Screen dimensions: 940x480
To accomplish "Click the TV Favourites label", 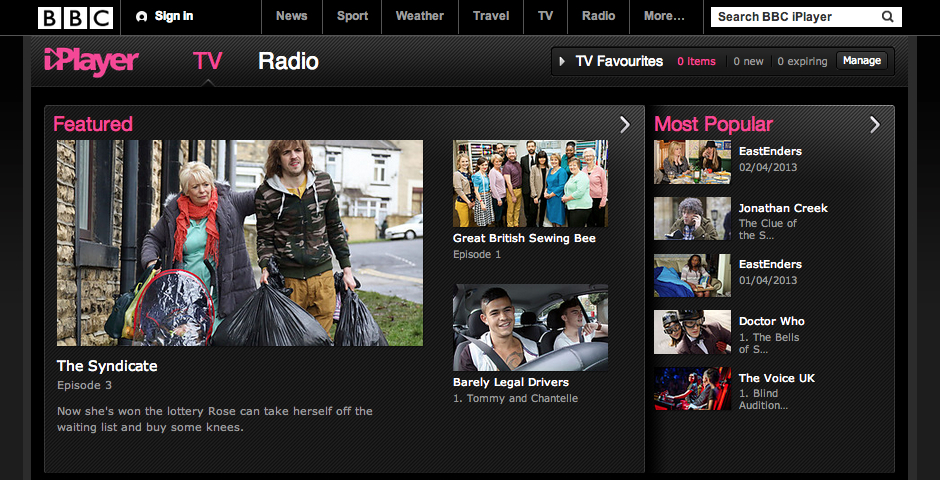I will tap(619, 61).
